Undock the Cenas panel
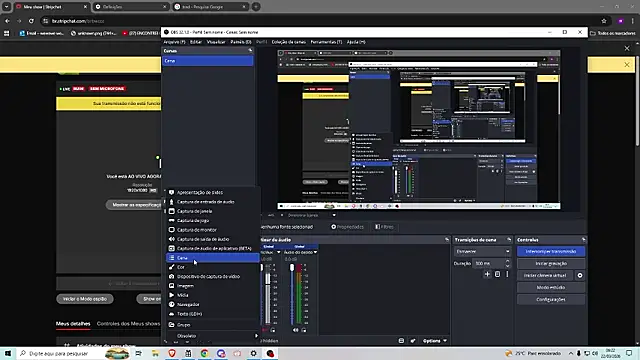This screenshot has width=640, height=360. (250, 51)
